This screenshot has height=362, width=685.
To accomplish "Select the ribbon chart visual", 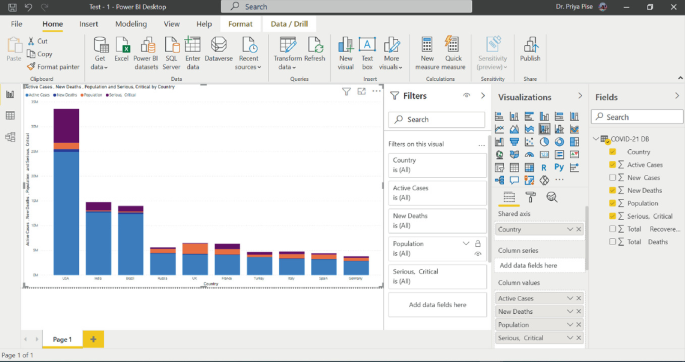I will point(574,129).
